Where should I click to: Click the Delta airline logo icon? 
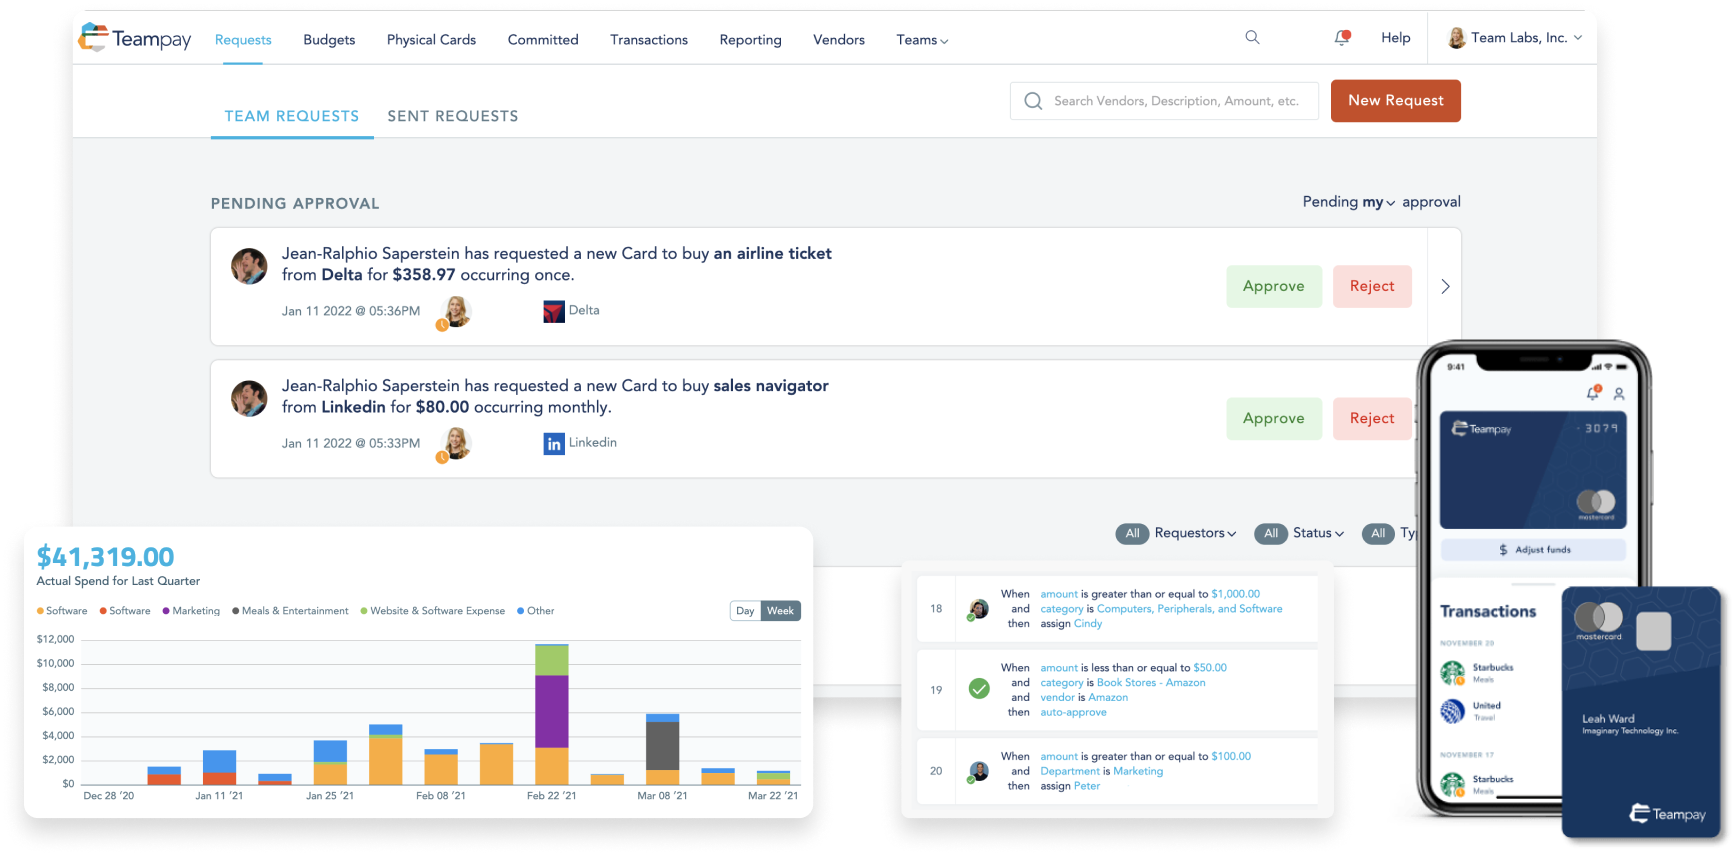(554, 311)
